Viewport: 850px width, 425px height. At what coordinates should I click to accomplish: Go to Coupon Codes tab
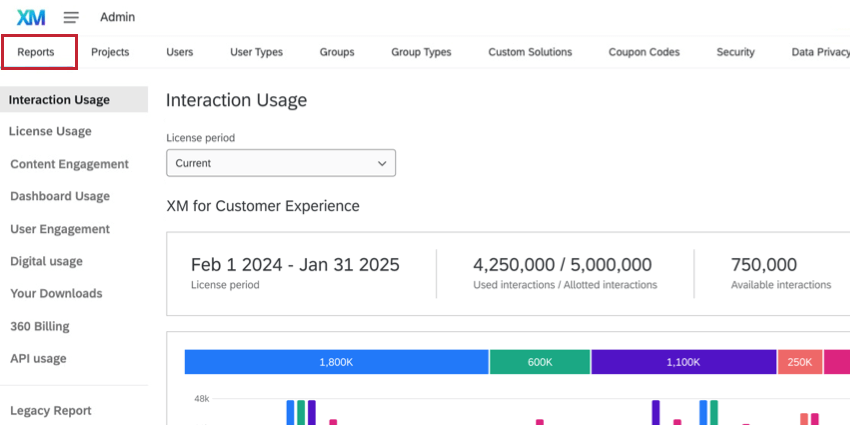[x=644, y=52]
